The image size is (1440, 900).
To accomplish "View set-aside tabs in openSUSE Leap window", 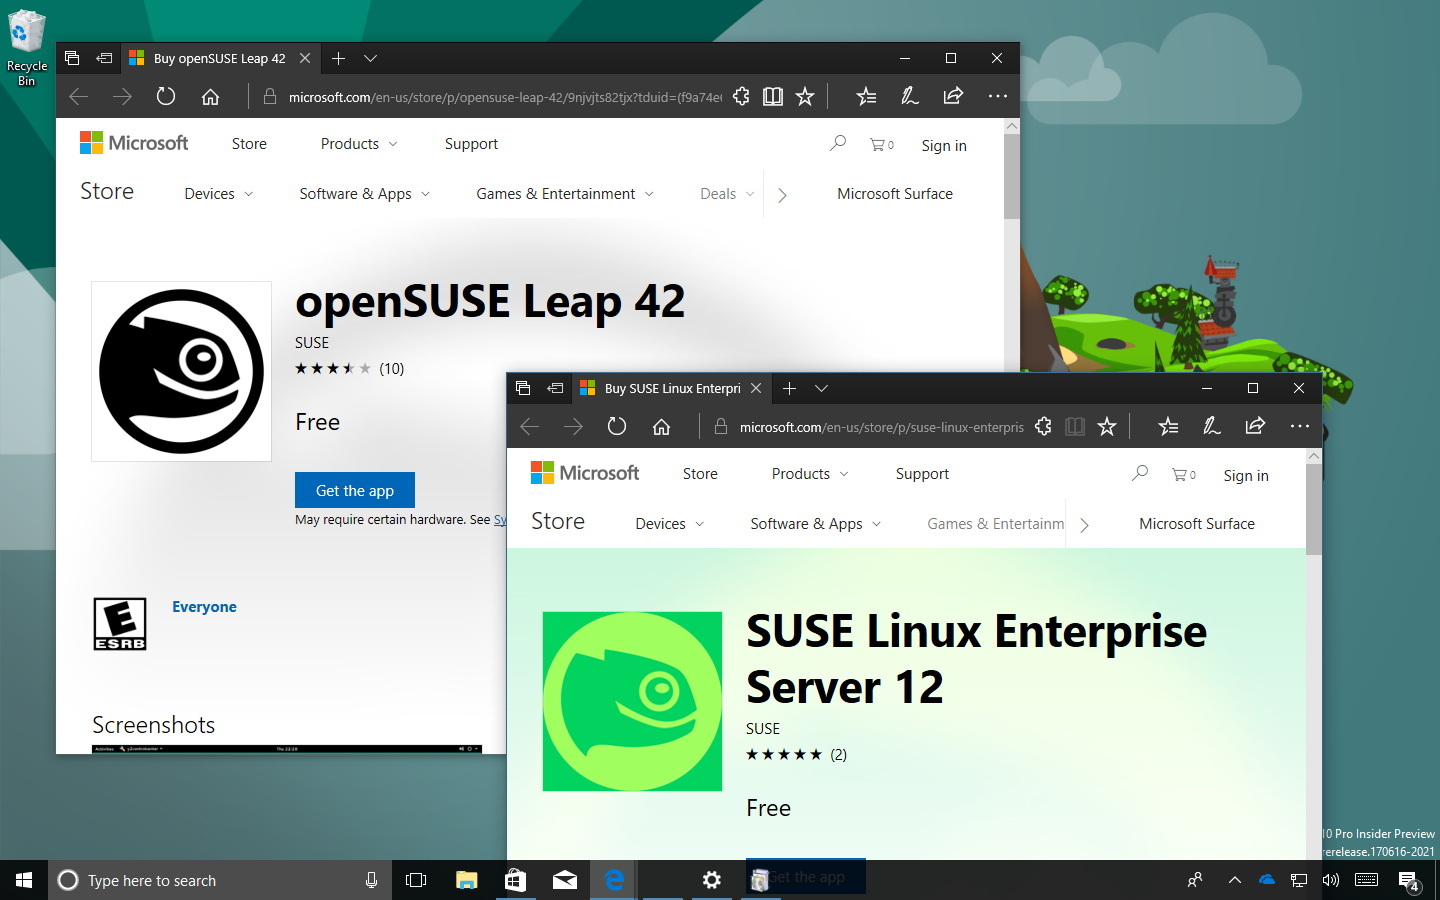I will coord(72,58).
